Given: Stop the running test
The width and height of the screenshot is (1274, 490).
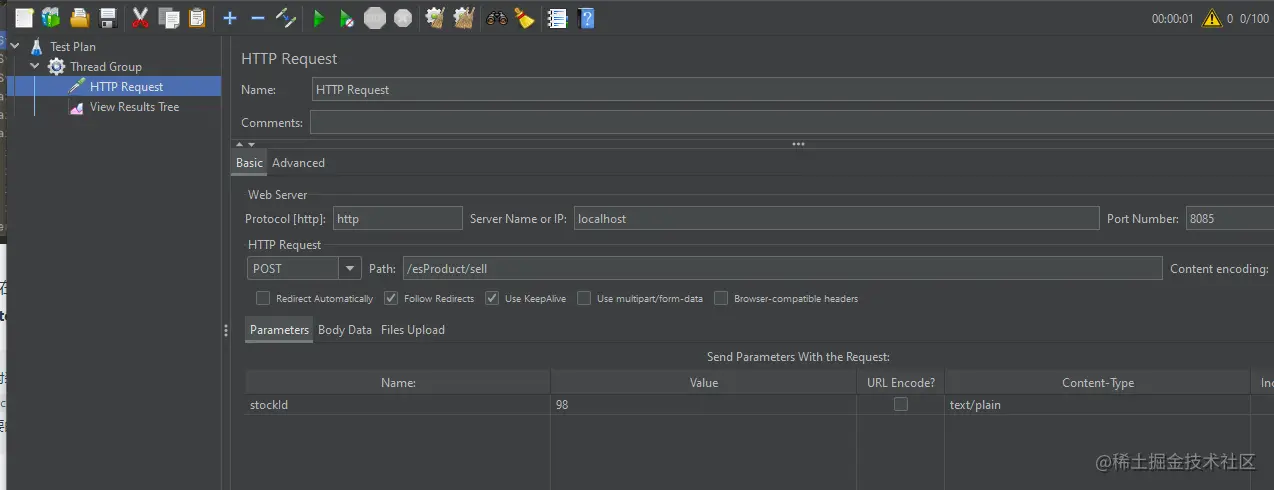Looking at the screenshot, I should 375,17.
